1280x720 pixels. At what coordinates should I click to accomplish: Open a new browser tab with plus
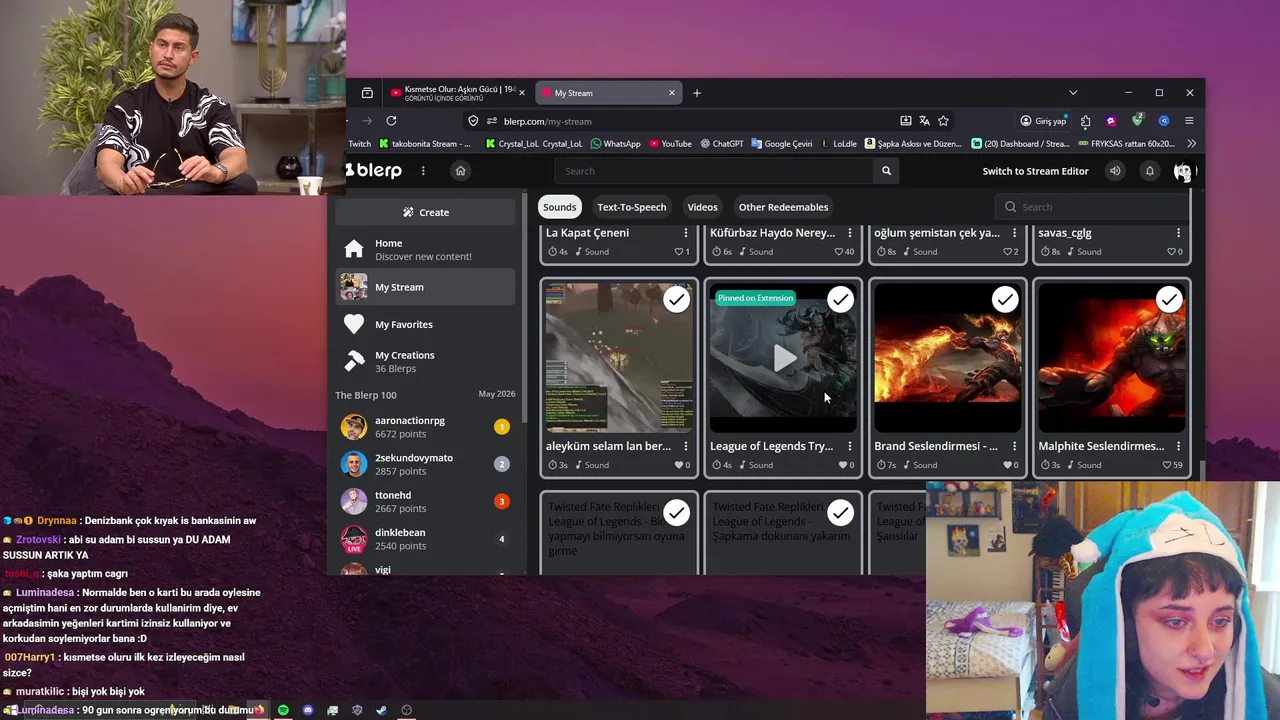click(x=697, y=93)
